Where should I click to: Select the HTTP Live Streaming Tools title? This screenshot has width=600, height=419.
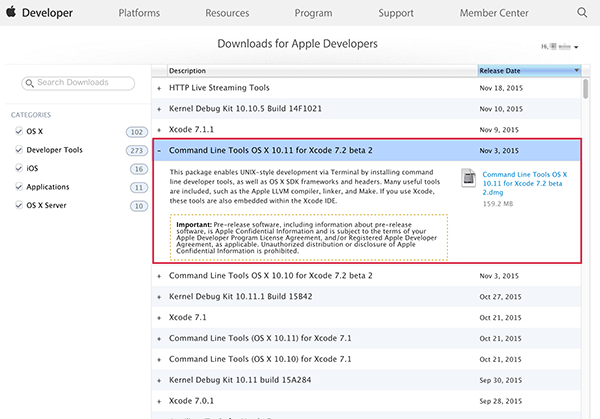219,88
